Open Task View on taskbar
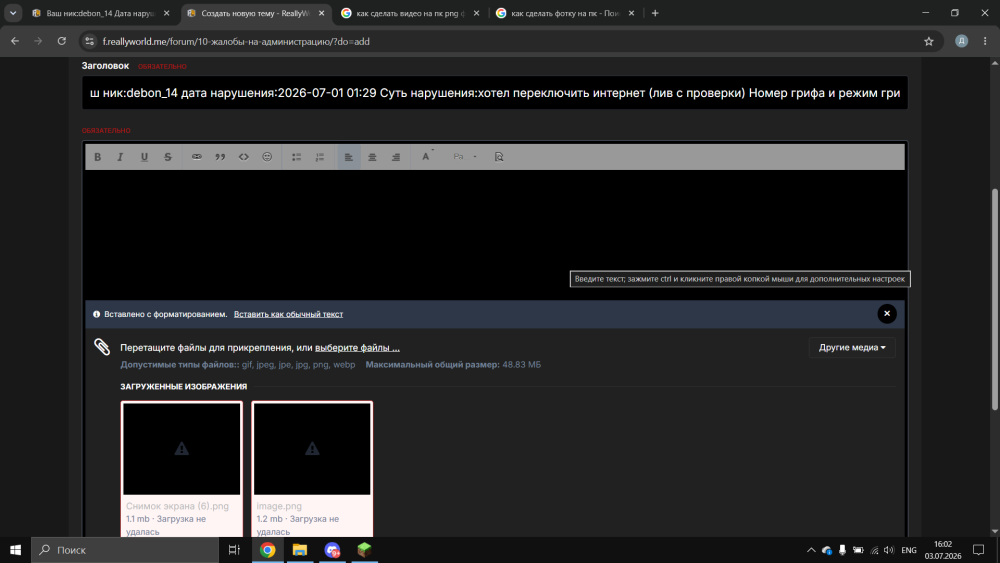 [234, 550]
